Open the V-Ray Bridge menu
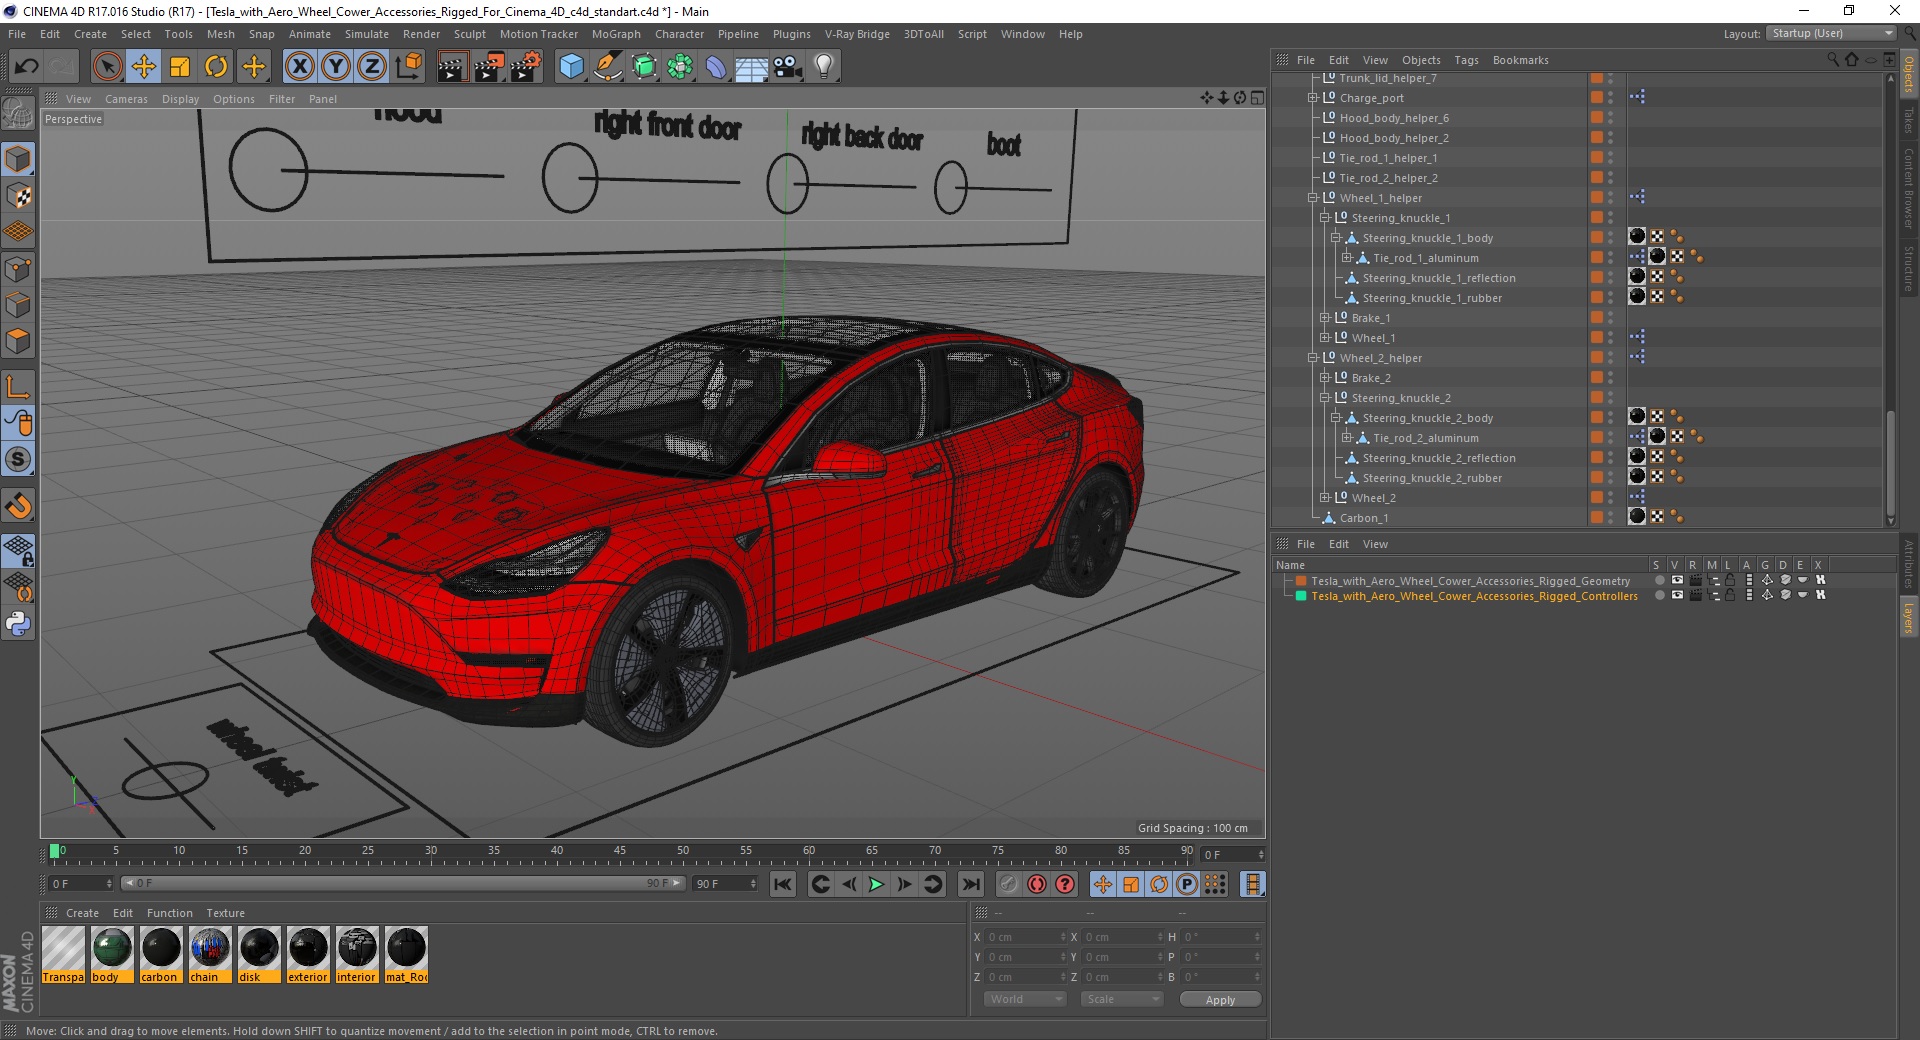Image resolution: width=1920 pixels, height=1040 pixels. pos(857,34)
